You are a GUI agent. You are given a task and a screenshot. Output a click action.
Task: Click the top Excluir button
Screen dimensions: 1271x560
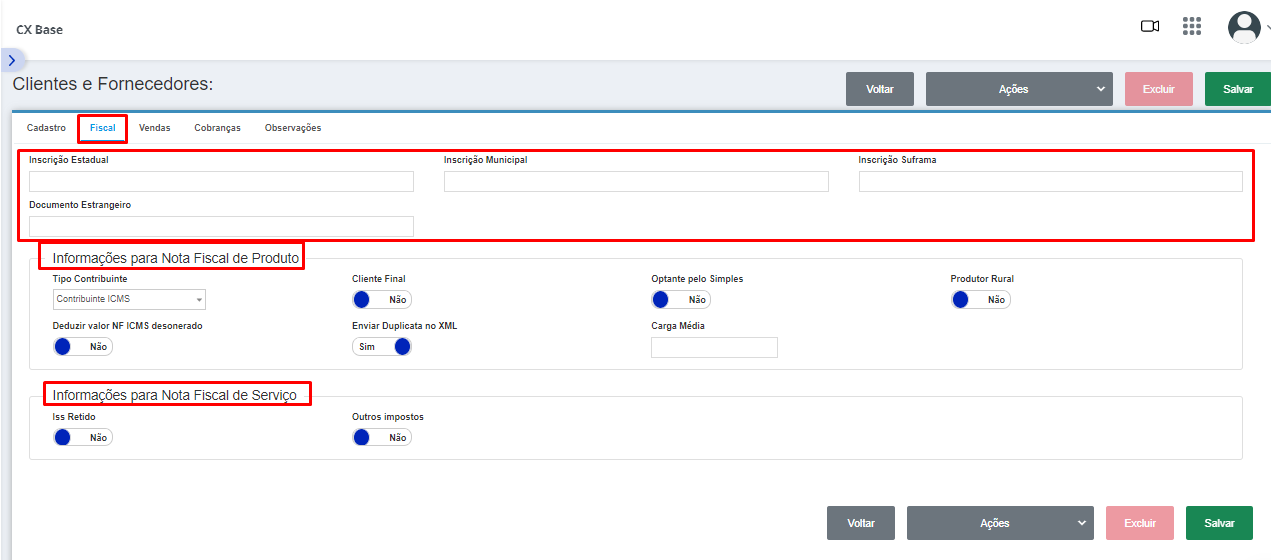pos(1159,89)
